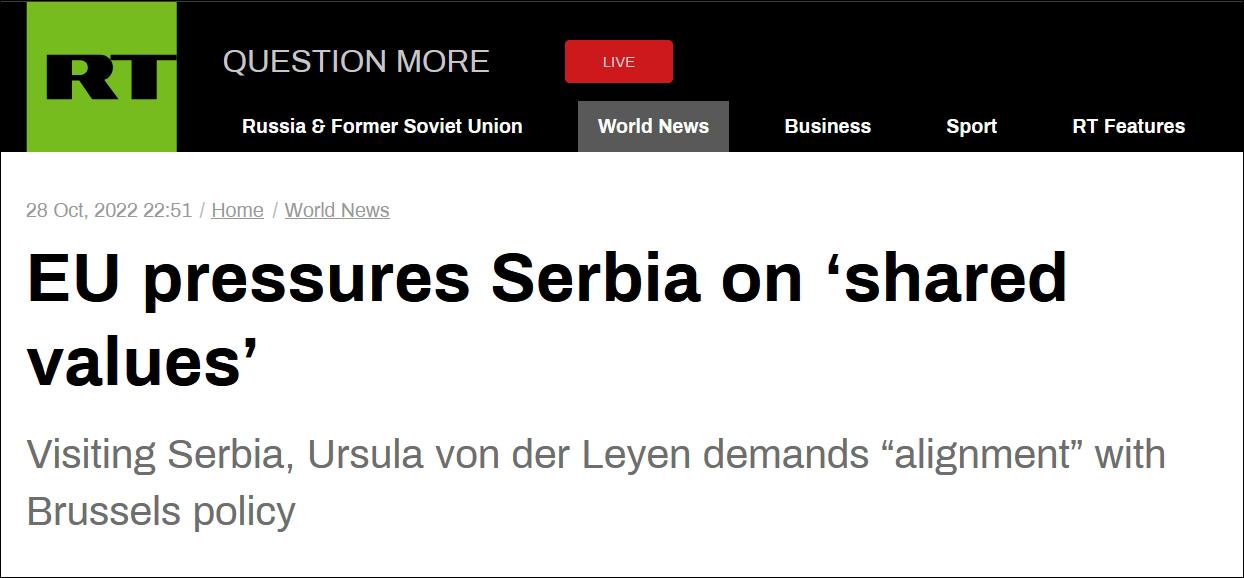1244x578 pixels.
Task: Click 'pressures' in the headline
Action: (306, 278)
